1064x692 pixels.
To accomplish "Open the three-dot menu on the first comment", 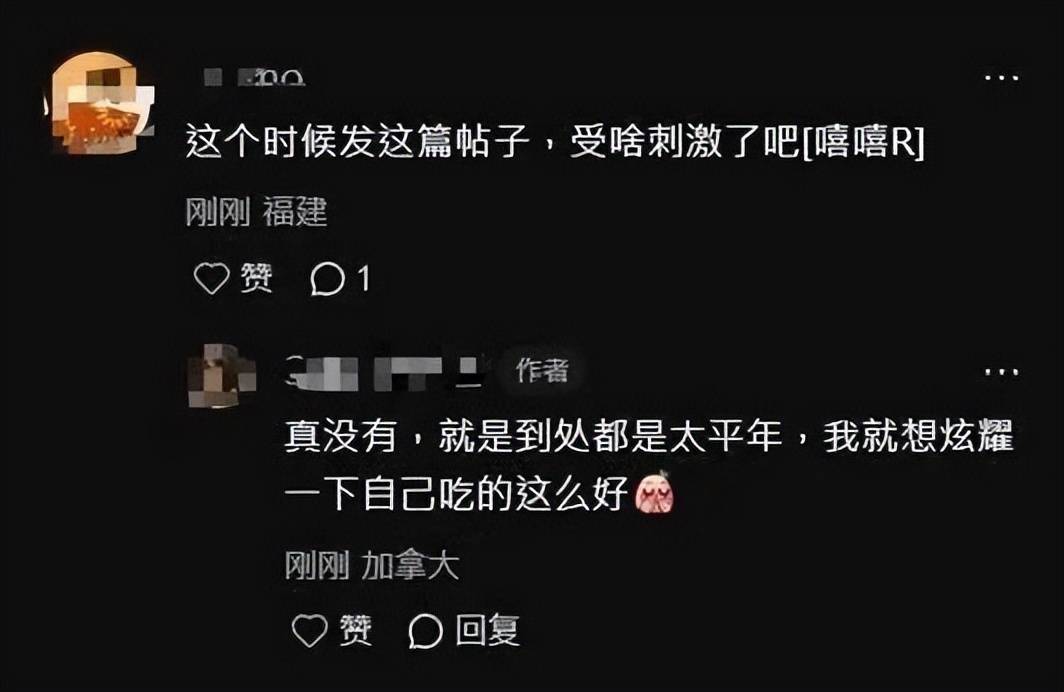I will 1002,78.
